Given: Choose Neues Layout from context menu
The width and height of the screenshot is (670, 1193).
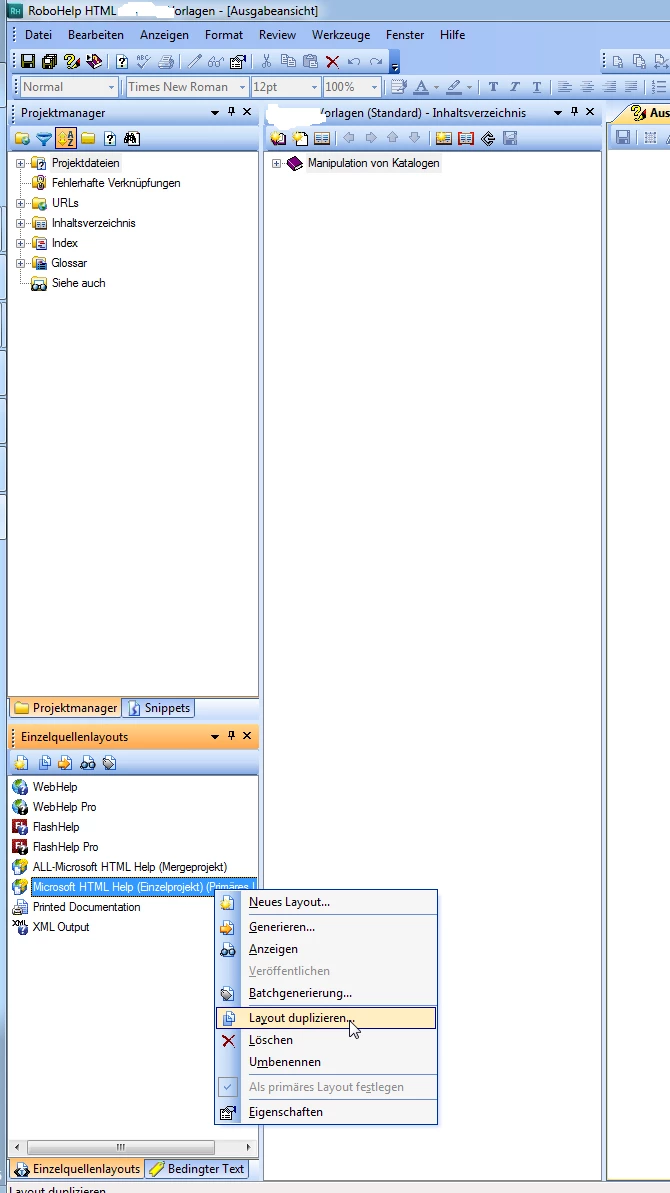Looking at the screenshot, I should pos(326,902).
